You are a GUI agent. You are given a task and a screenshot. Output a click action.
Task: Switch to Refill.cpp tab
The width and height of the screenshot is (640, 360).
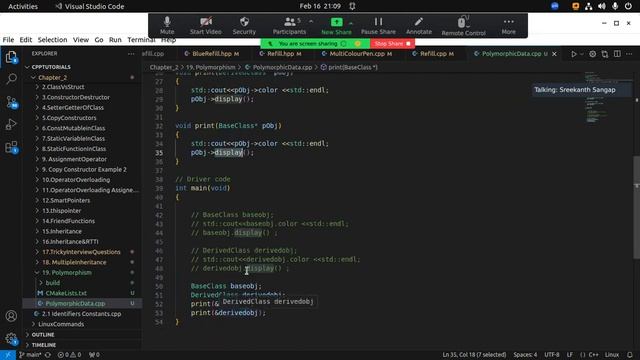(x=433, y=54)
